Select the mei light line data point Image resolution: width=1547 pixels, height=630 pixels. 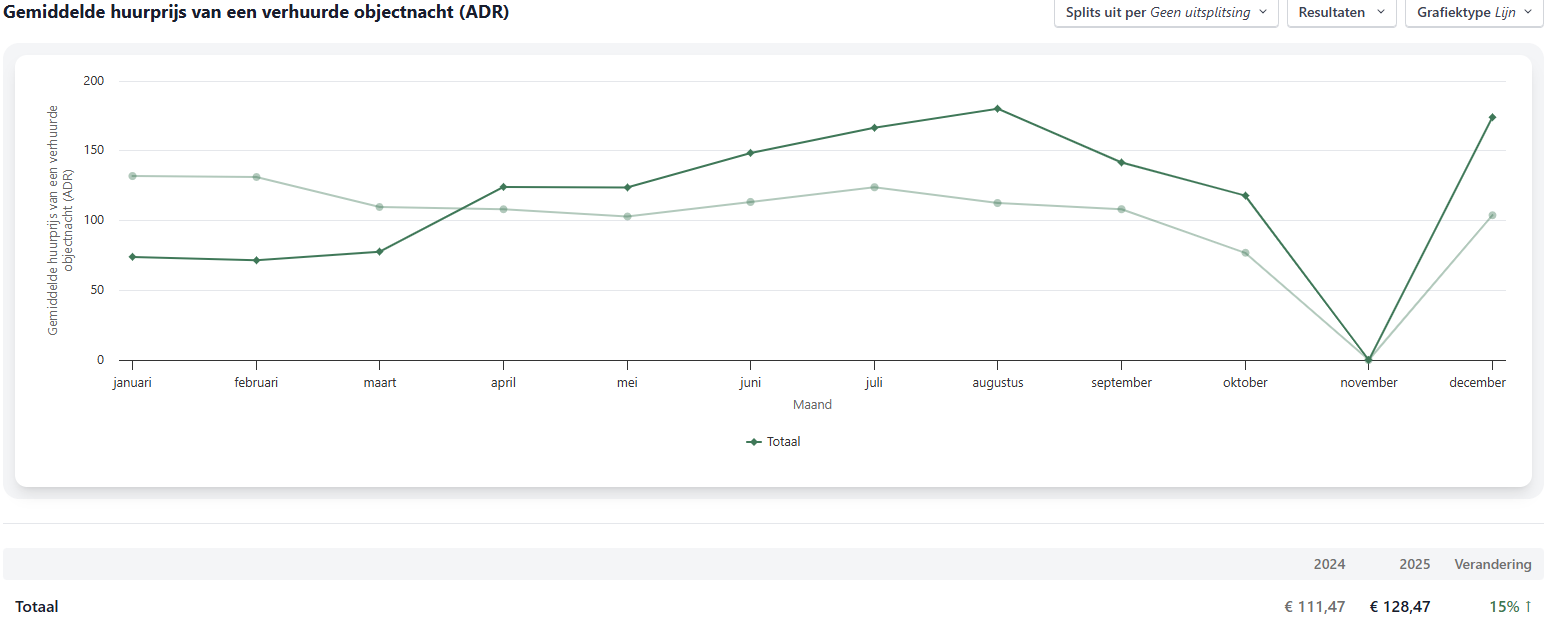click(627, 216)
